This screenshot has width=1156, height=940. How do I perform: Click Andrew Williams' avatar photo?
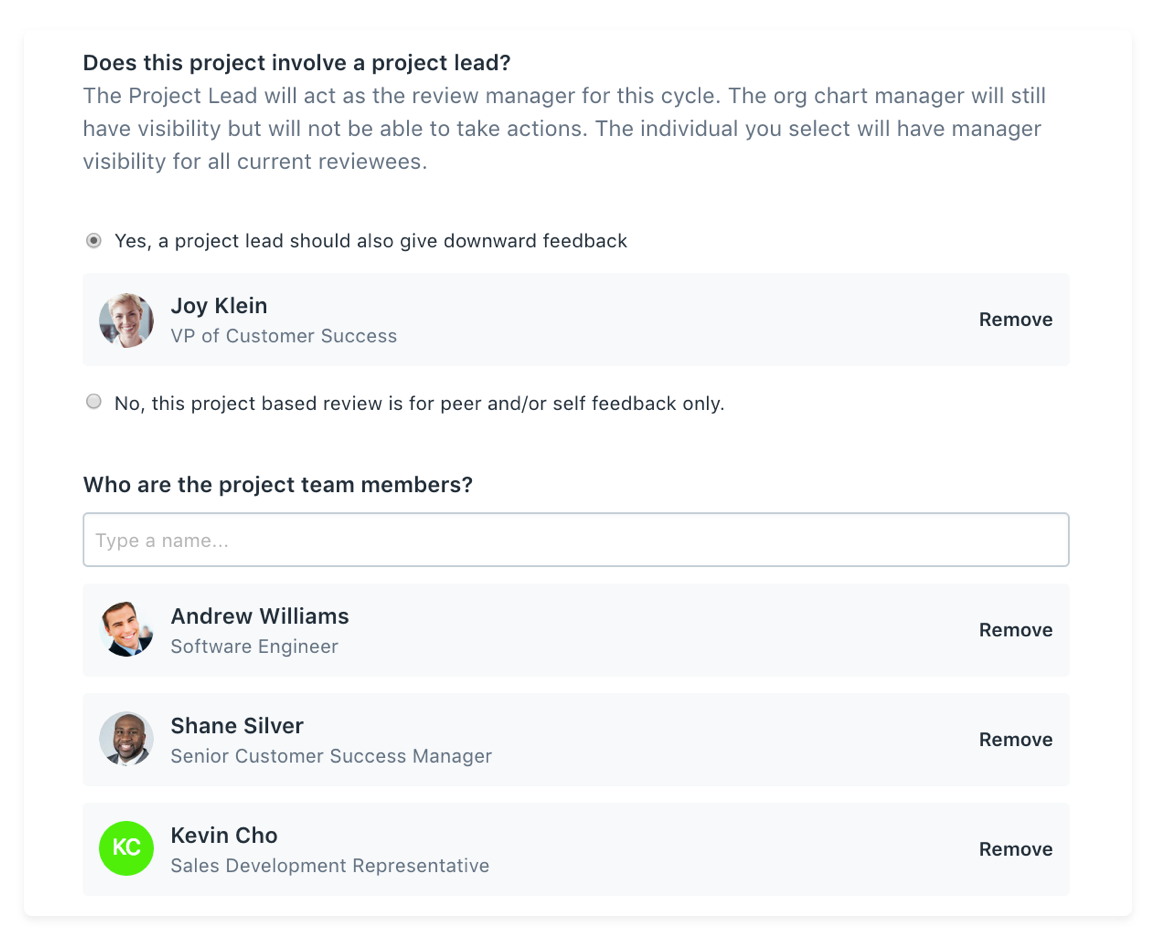coord(126,630)
